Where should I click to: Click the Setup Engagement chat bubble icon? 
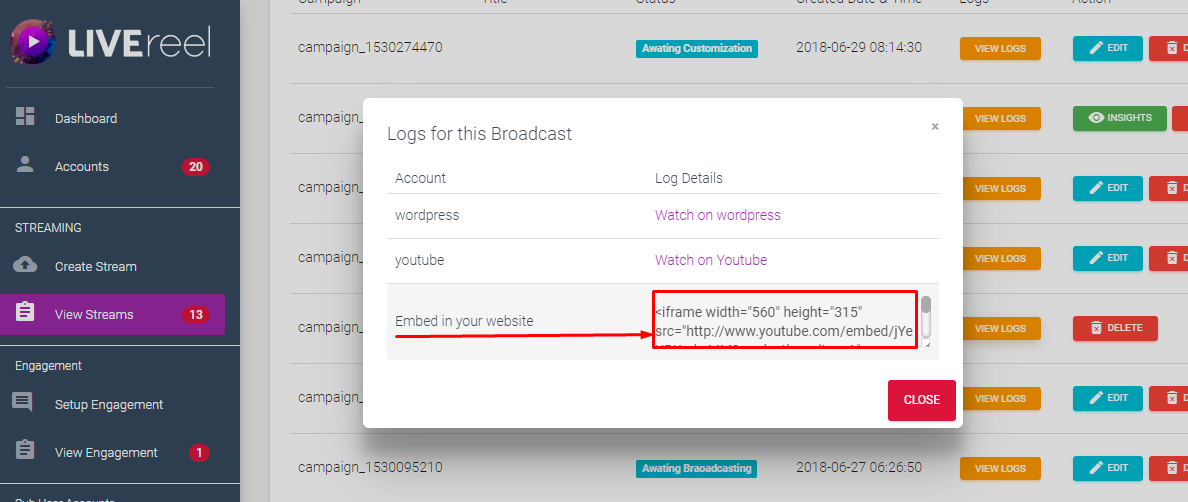tap(23, 403)
